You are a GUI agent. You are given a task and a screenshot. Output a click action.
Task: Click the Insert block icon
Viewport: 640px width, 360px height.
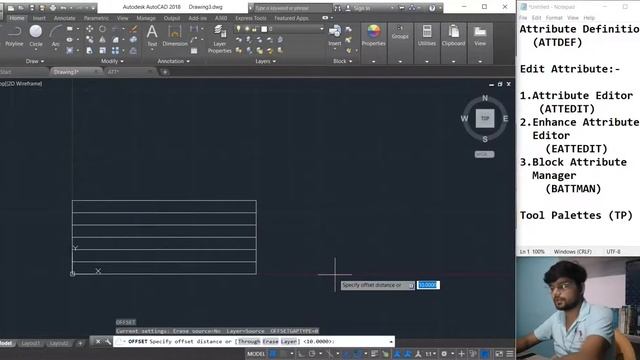tap(335, 32)
